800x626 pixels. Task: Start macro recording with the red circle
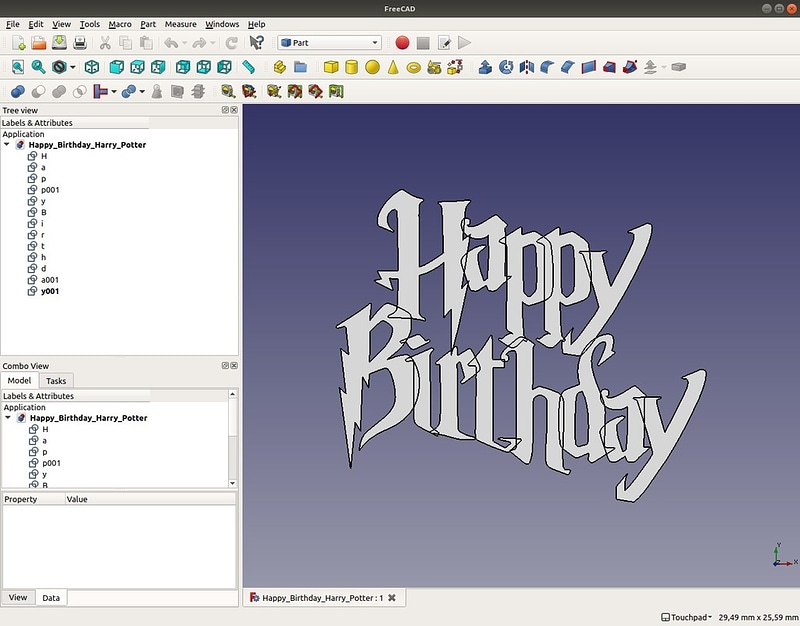pos(402,43)
